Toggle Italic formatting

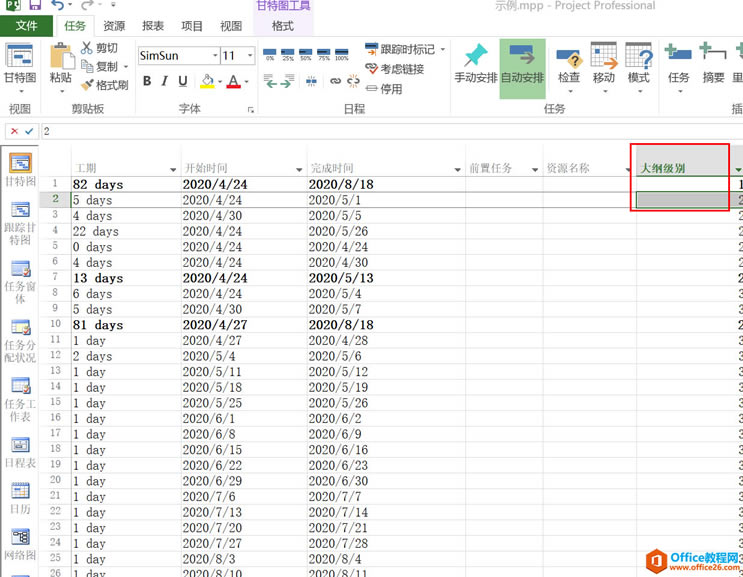click(x=163, y=81)
